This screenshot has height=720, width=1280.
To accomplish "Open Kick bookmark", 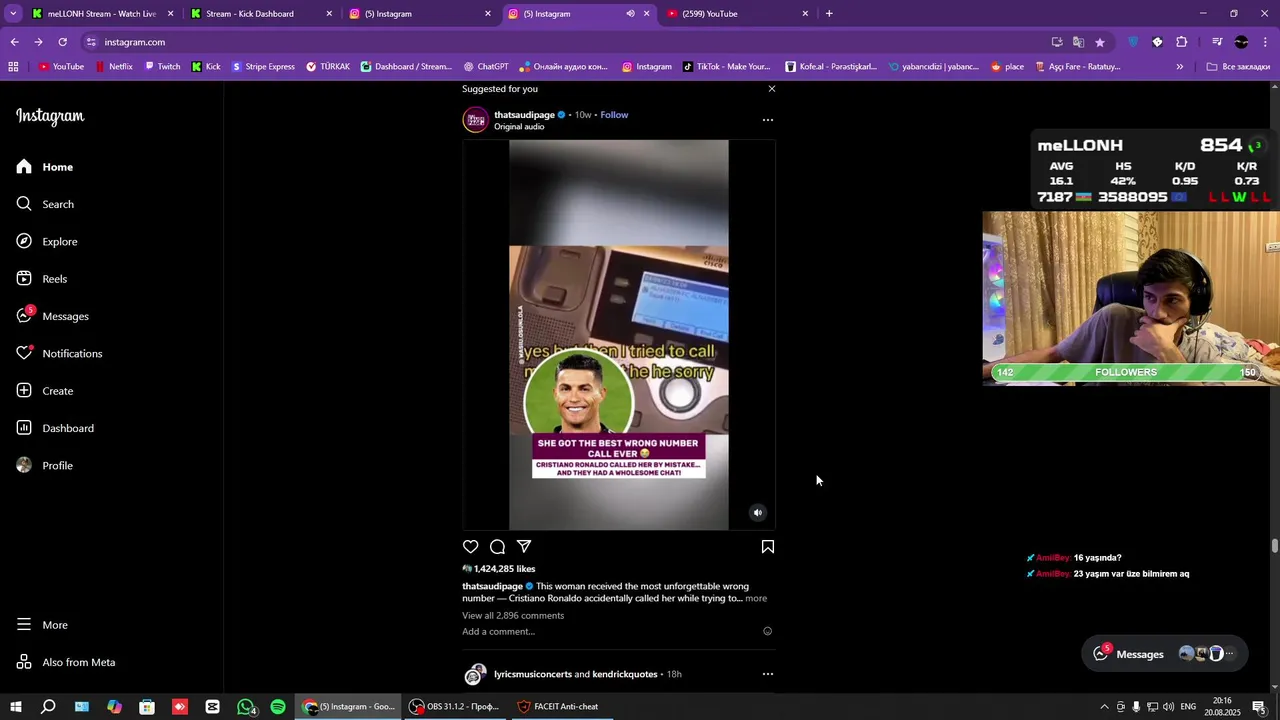I will point(206,67).
